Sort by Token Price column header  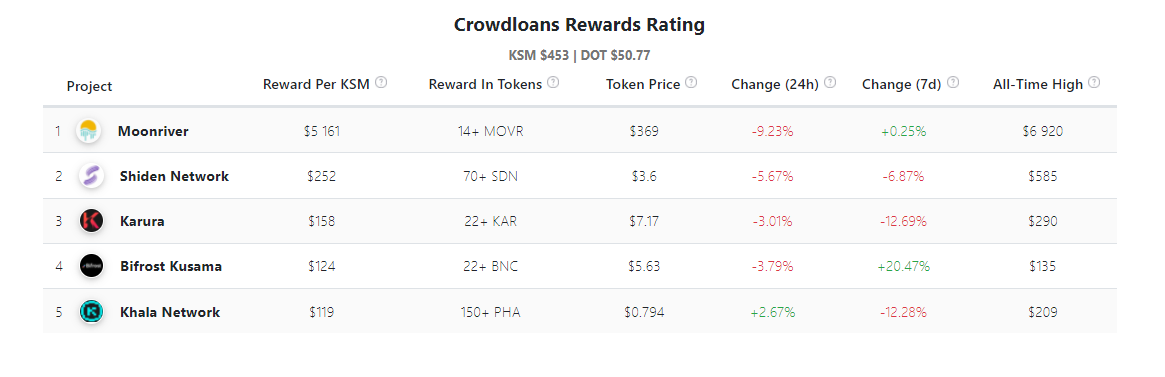[643, 84]
